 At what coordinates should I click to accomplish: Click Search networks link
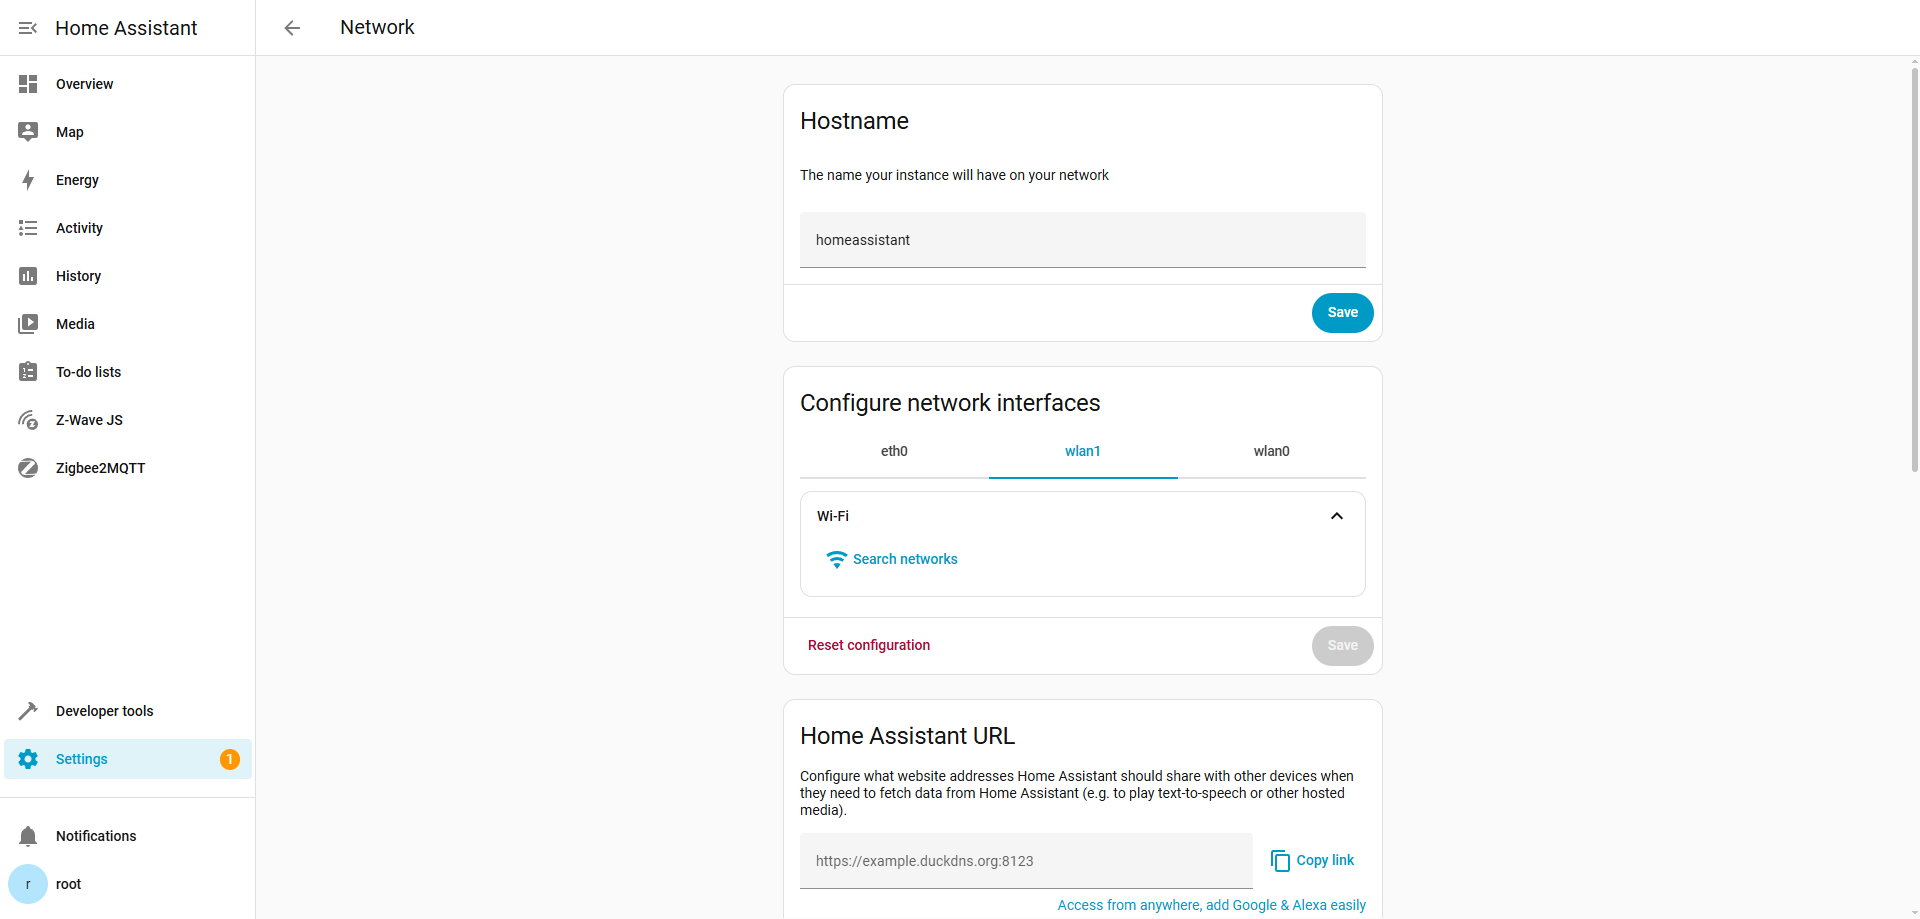point(904,559)
